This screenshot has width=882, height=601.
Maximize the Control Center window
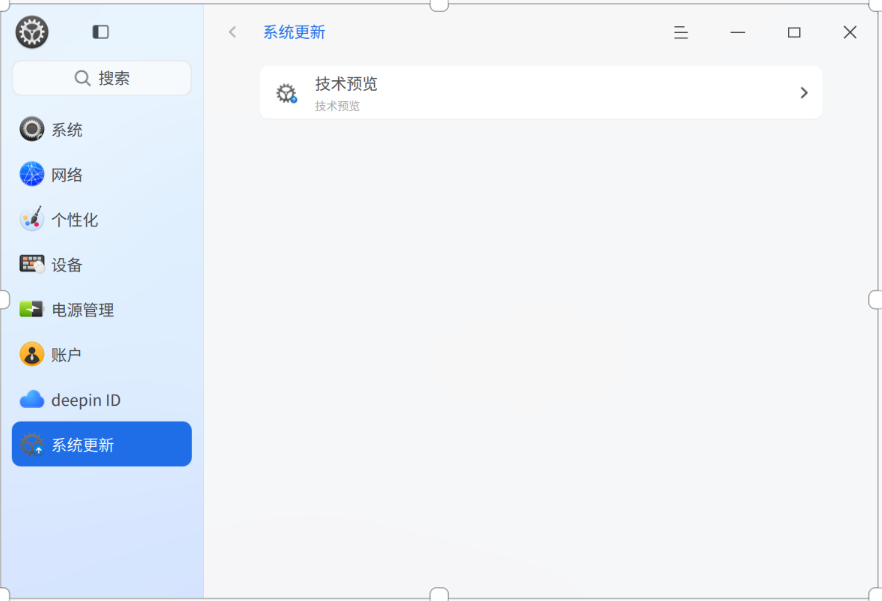click(x=794, y=33)
